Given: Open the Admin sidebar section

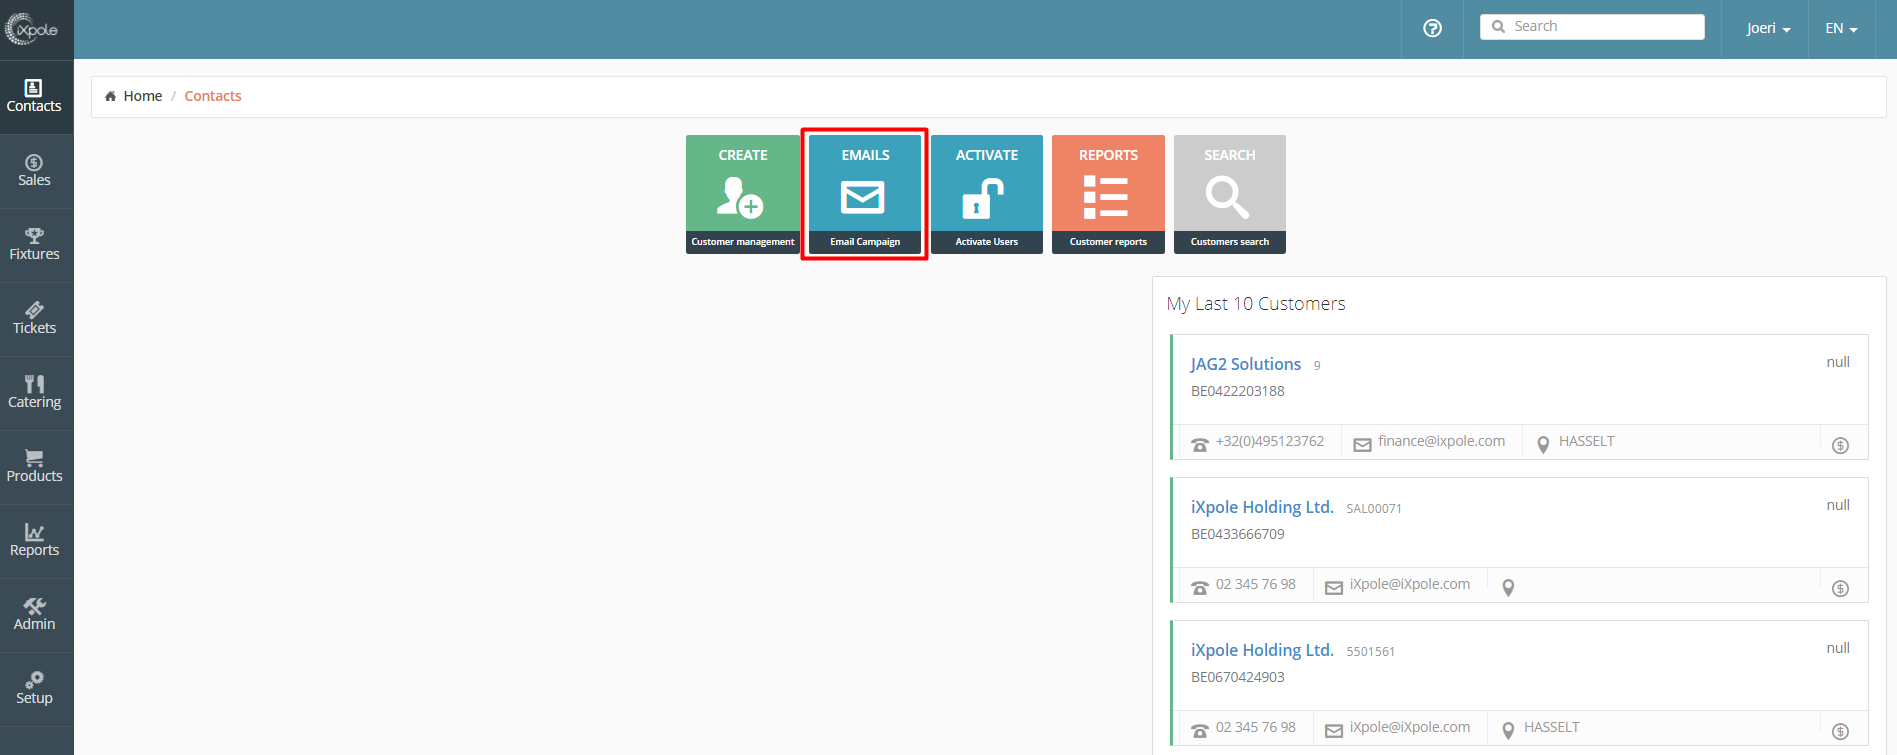Looking at the screenshot, I should click(36, 615).
